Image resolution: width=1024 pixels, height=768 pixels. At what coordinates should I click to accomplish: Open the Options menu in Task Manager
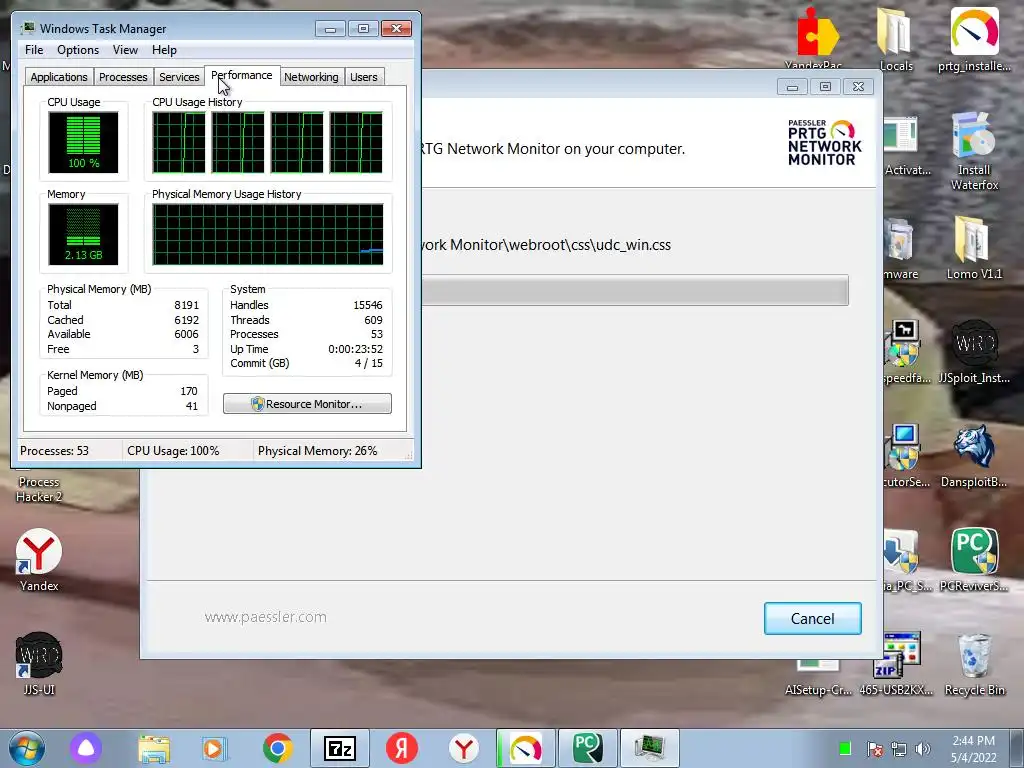tap(78, 50)
